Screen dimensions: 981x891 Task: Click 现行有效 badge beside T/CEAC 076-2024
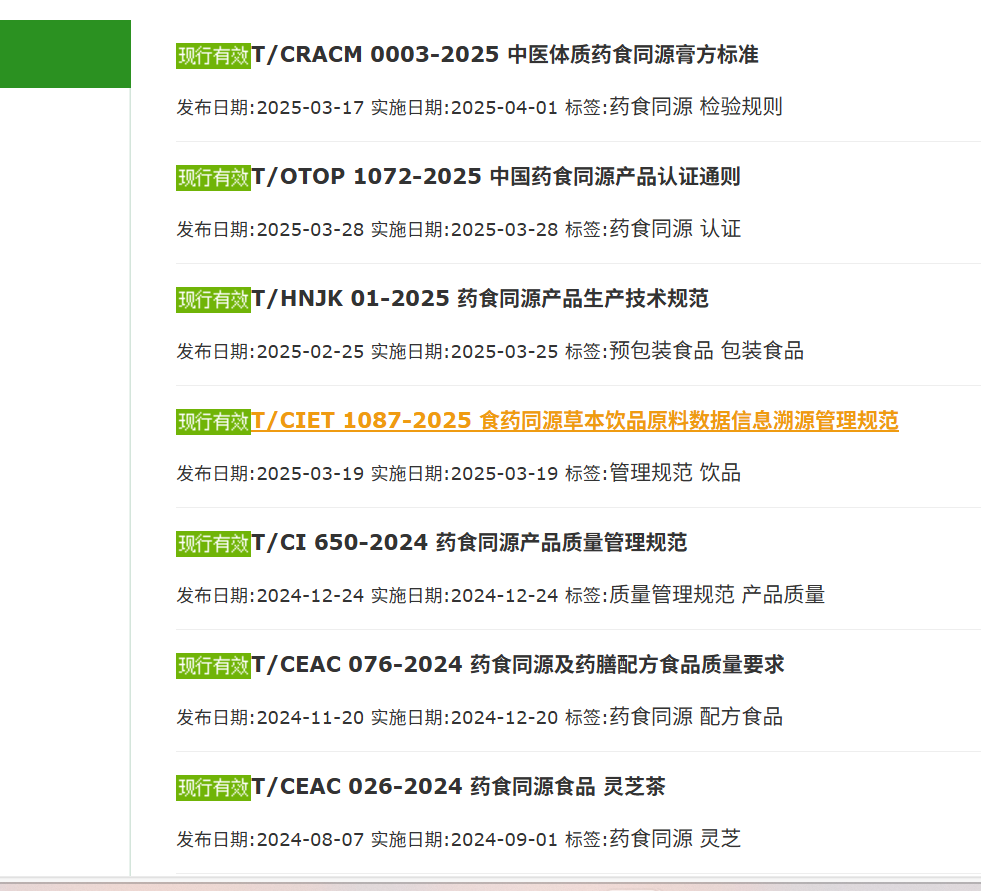click(x=213, y=666)
